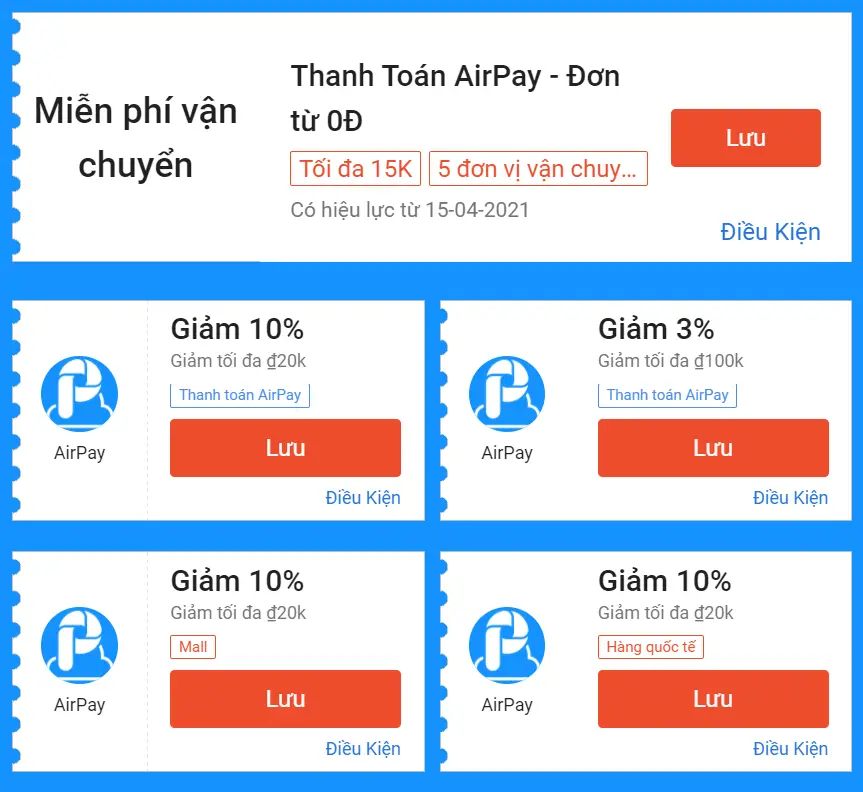Click the 'Hàng quốc tế' tag label

tap(651, 646)
